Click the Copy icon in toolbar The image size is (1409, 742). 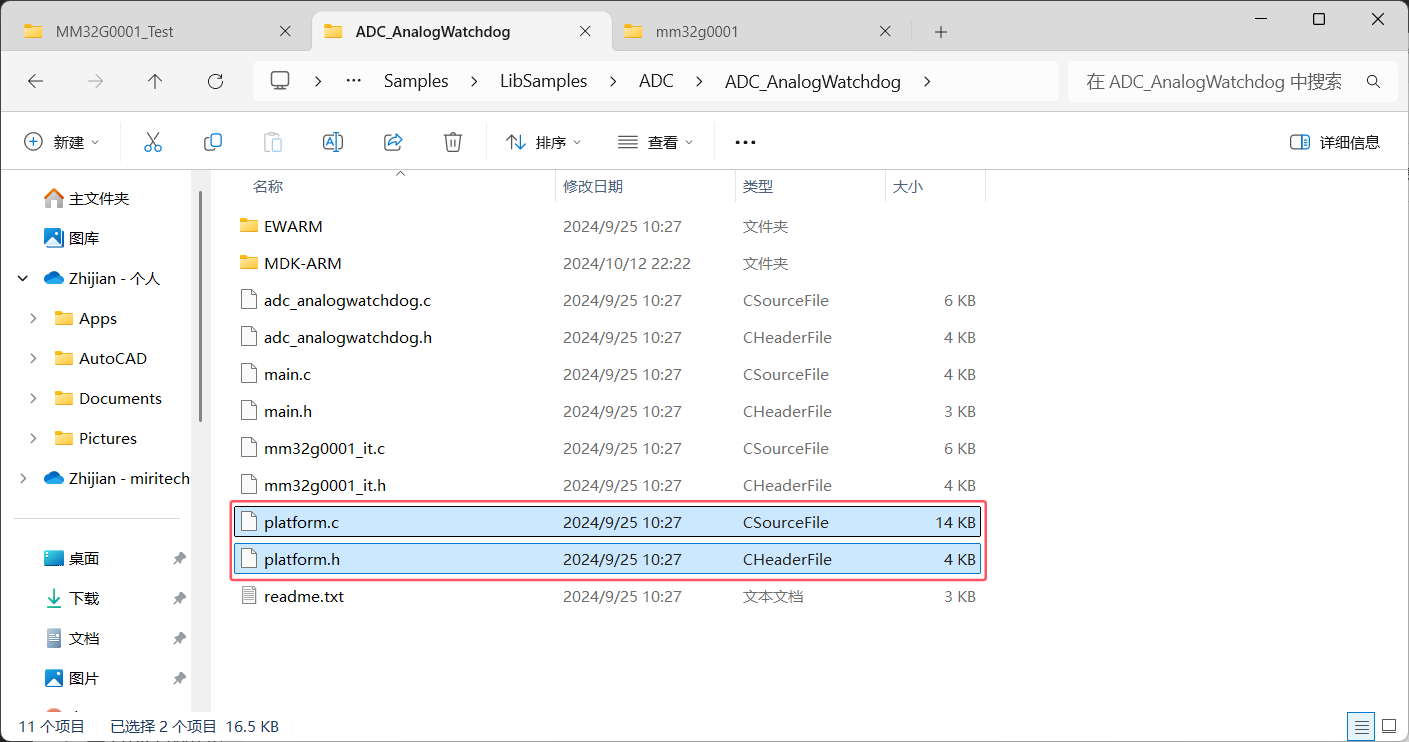click(213, 142)
